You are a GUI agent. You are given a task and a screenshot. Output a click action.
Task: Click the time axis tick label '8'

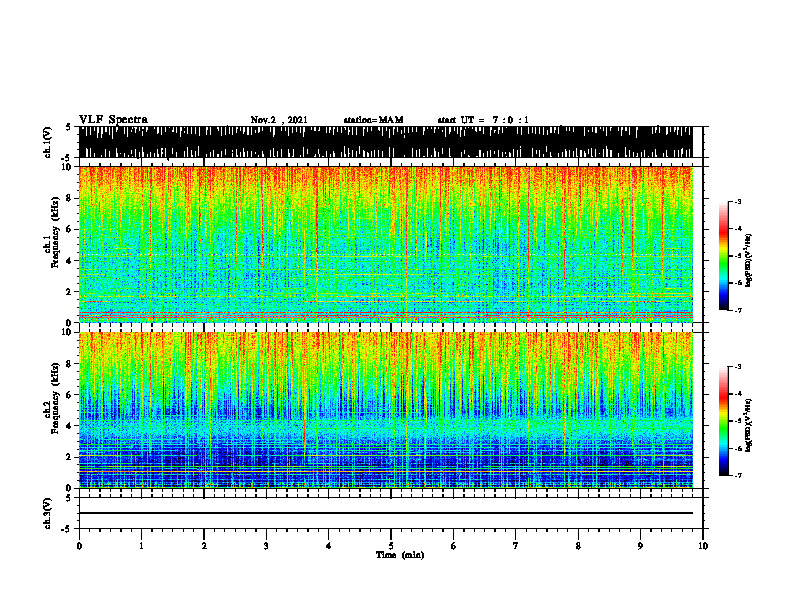[578, 546]
